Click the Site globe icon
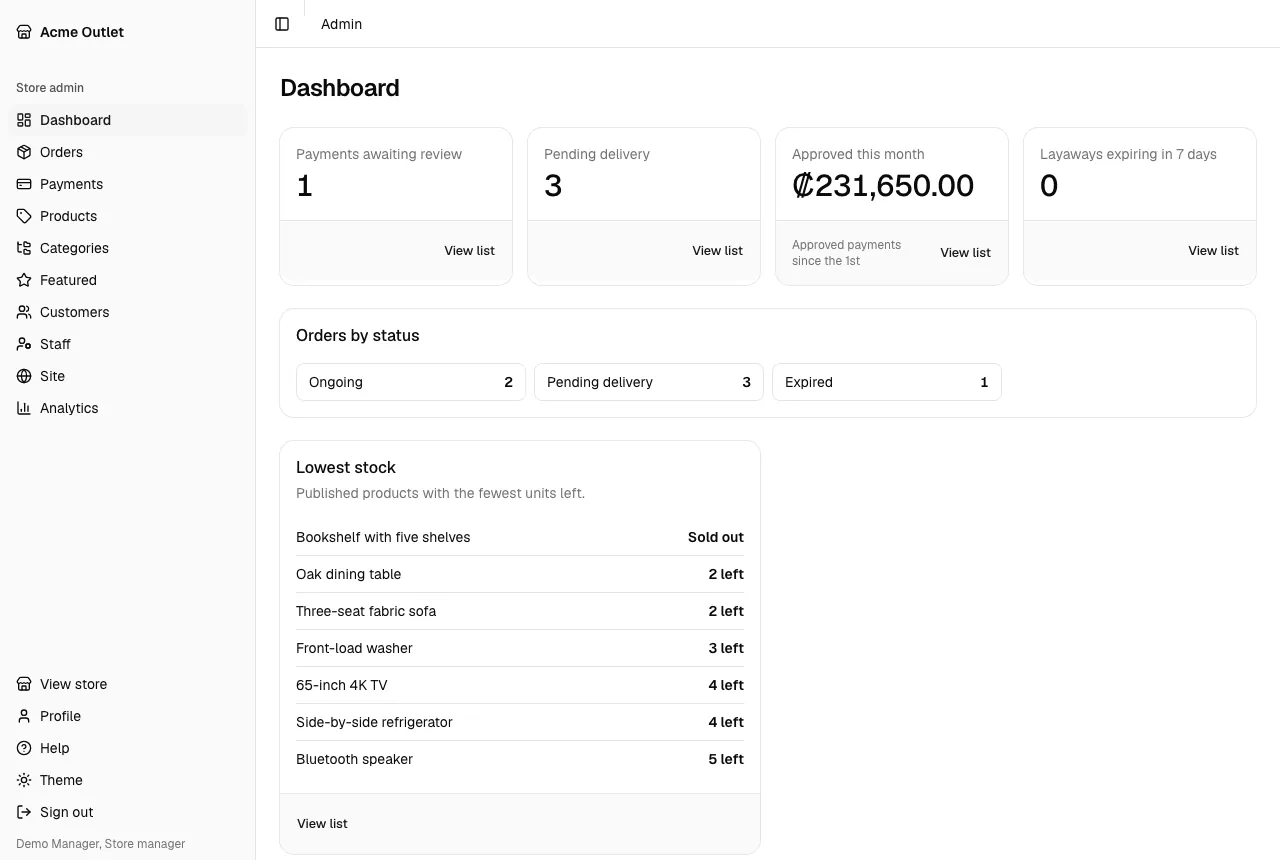The image size is (1280, 860). 24,376
